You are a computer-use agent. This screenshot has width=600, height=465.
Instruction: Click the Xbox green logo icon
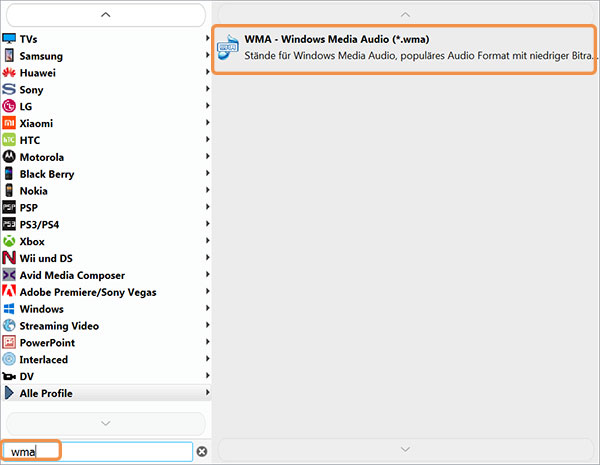tap(9, 241)
